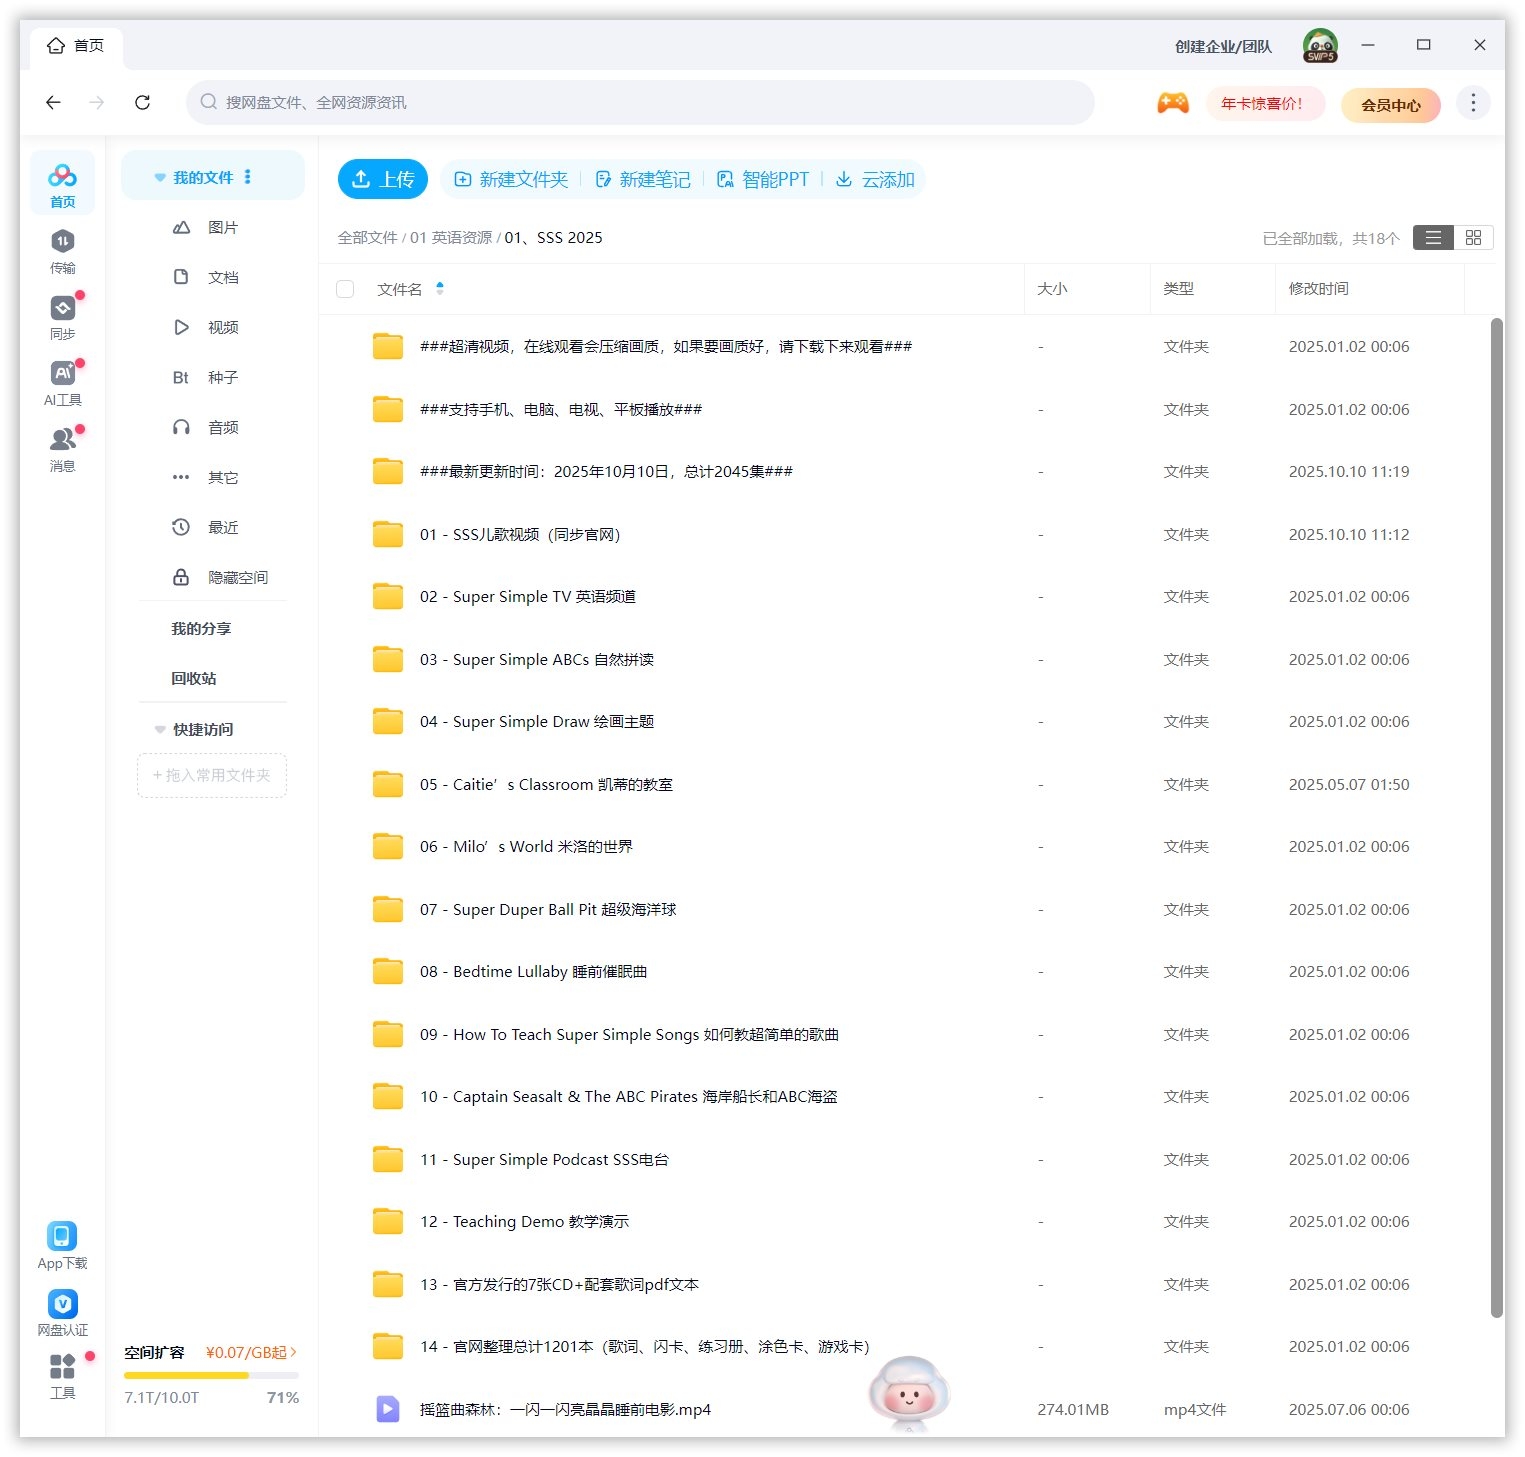Switch to the 首页 browser tab
This screenshot has height=1457, width=1525.
[x=77, y=45]
